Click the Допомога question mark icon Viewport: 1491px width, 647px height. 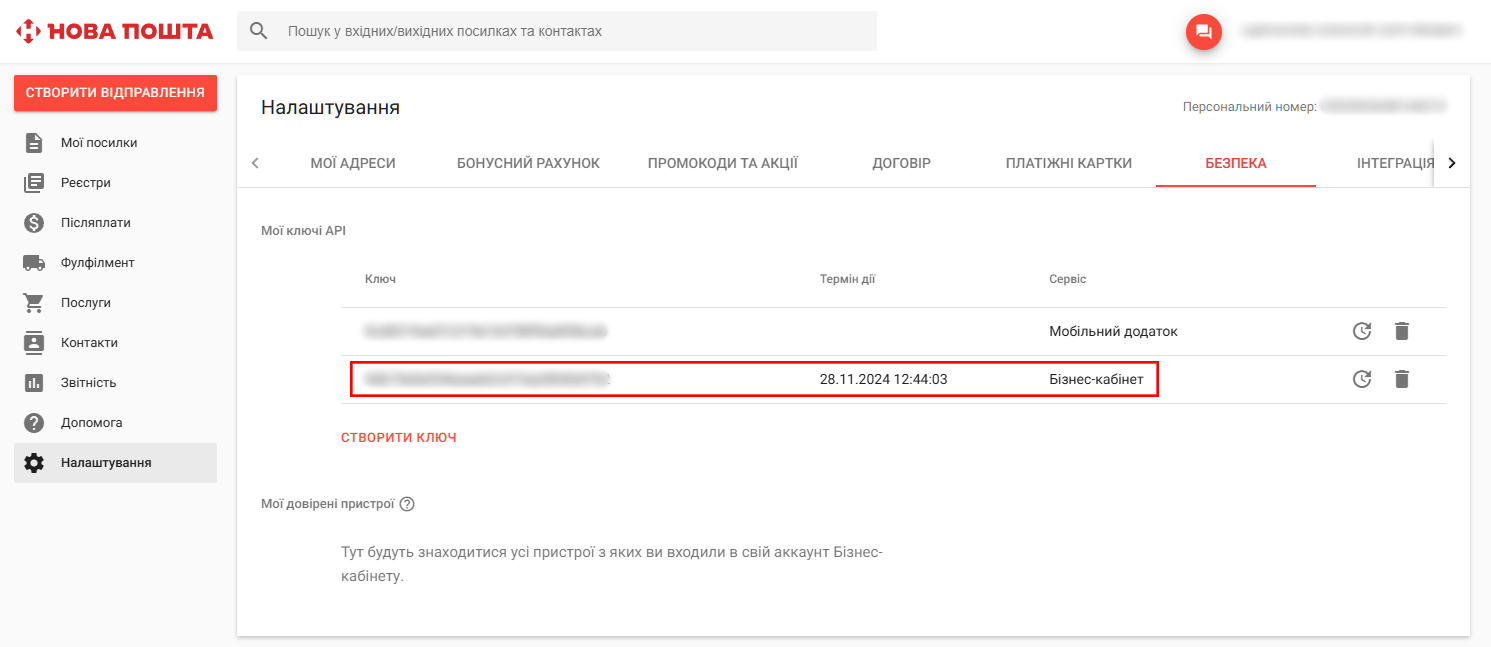(34, 423)
